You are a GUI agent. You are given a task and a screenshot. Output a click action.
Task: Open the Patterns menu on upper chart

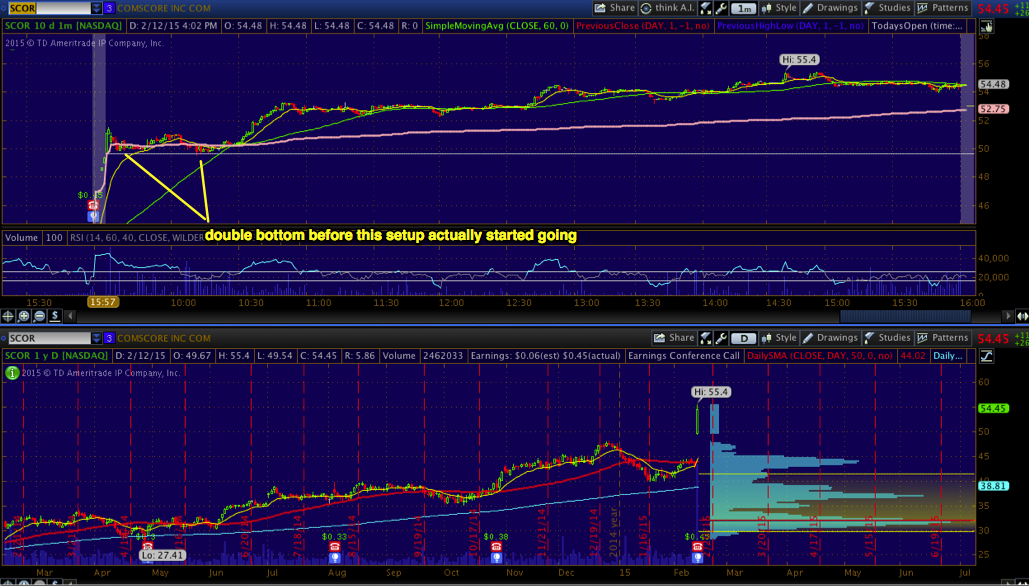(x=944, y=8)
